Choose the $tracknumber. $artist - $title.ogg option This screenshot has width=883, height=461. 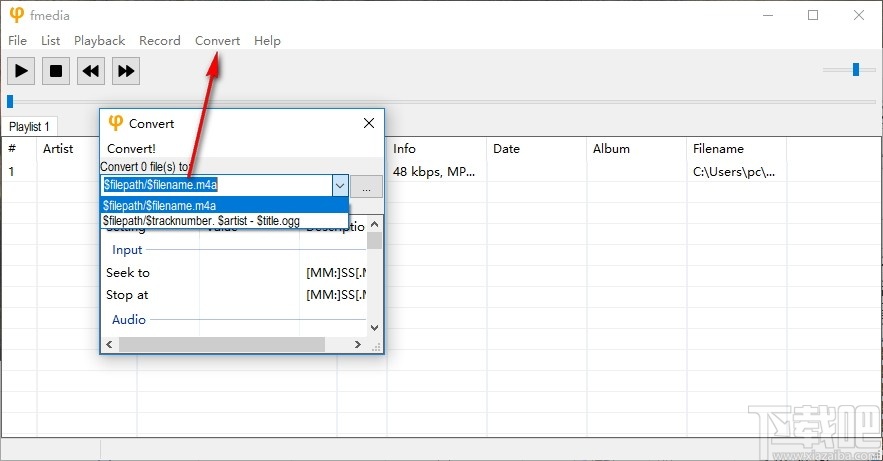(225, 221)
